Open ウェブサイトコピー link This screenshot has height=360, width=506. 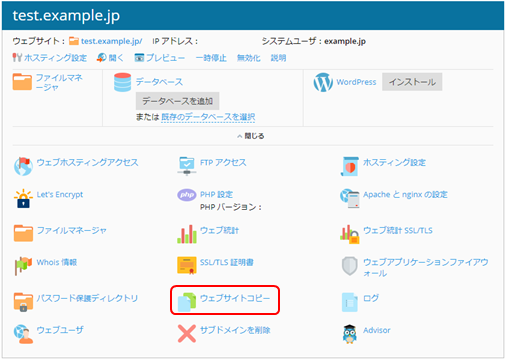[235, 298]
